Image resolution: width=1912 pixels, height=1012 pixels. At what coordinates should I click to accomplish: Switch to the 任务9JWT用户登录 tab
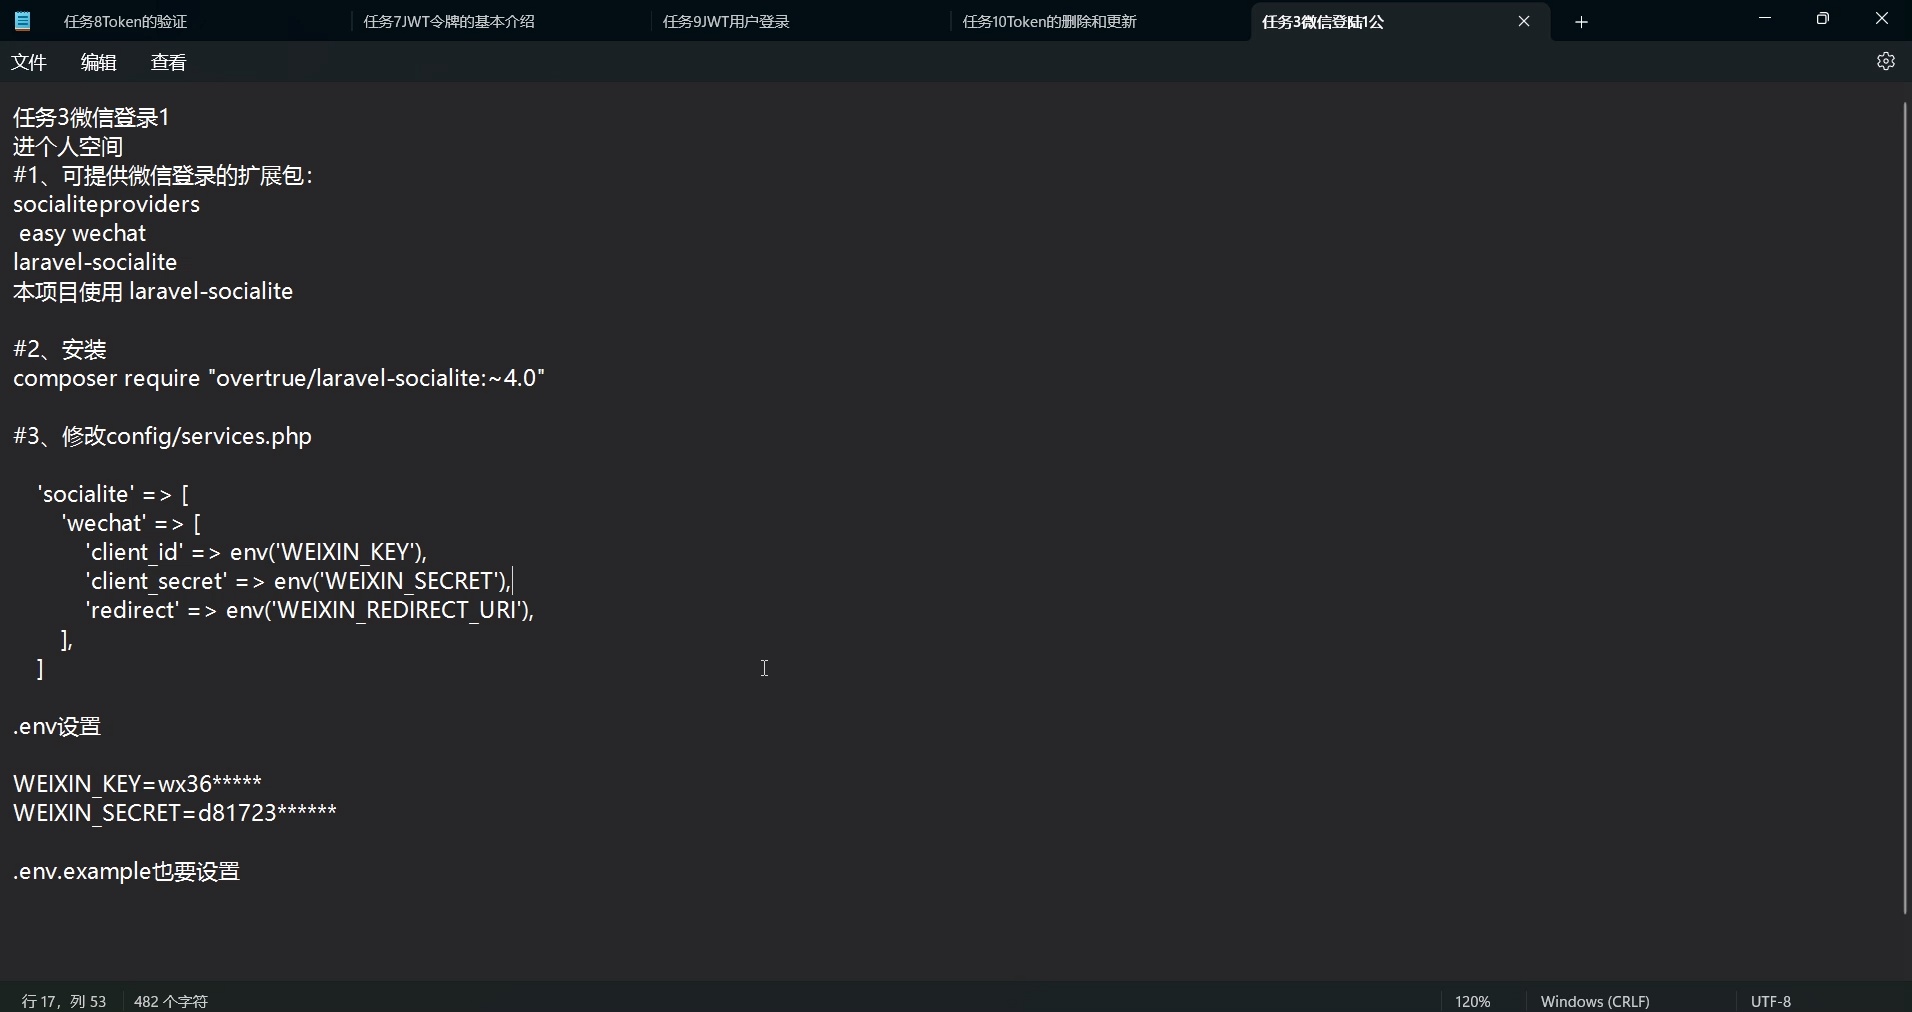click(726, 20)
